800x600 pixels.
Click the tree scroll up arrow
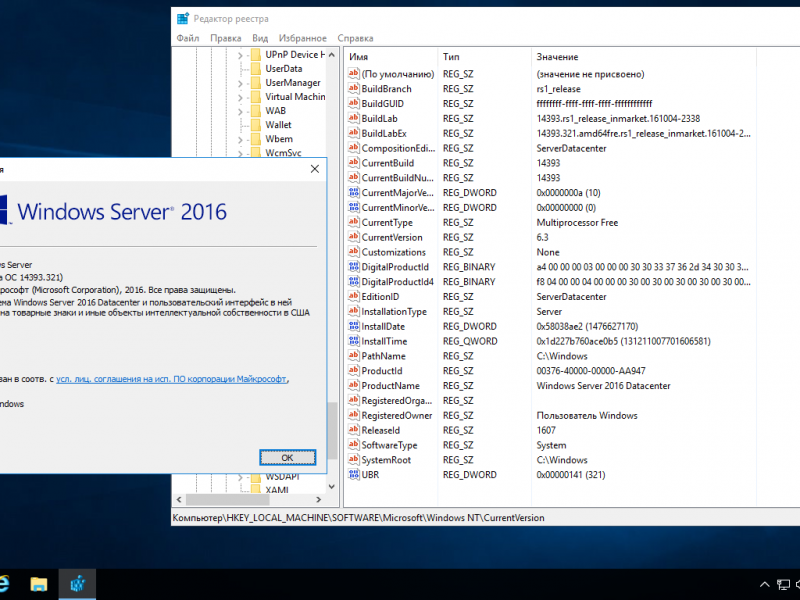(x=332, y=55)
